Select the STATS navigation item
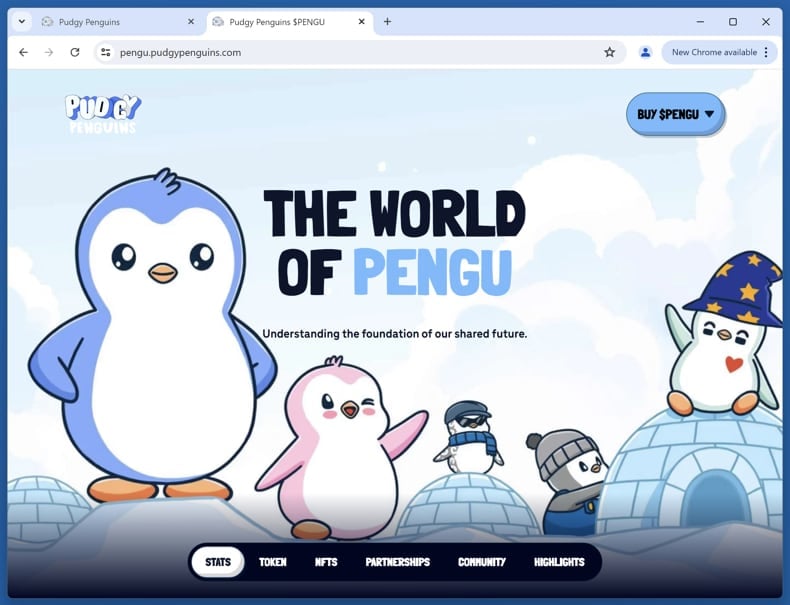The width and height of the screenshot is (790, 605). pyautogui.click(x=218, y=562)
